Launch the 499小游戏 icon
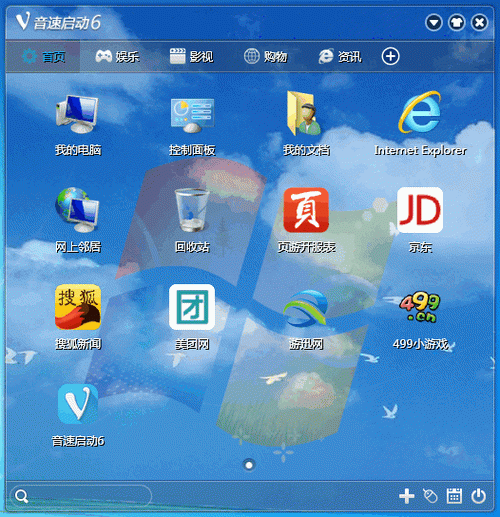The width and height of the screenshot is (500, 517). click(420, 307)
